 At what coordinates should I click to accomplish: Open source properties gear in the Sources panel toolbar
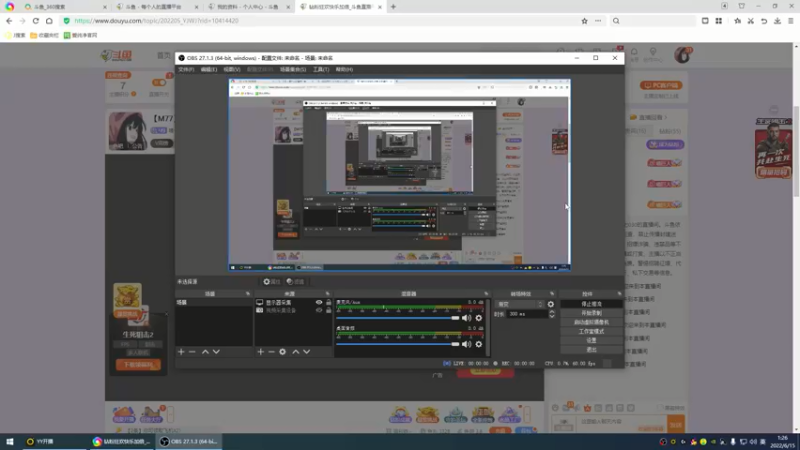point(283,352)
